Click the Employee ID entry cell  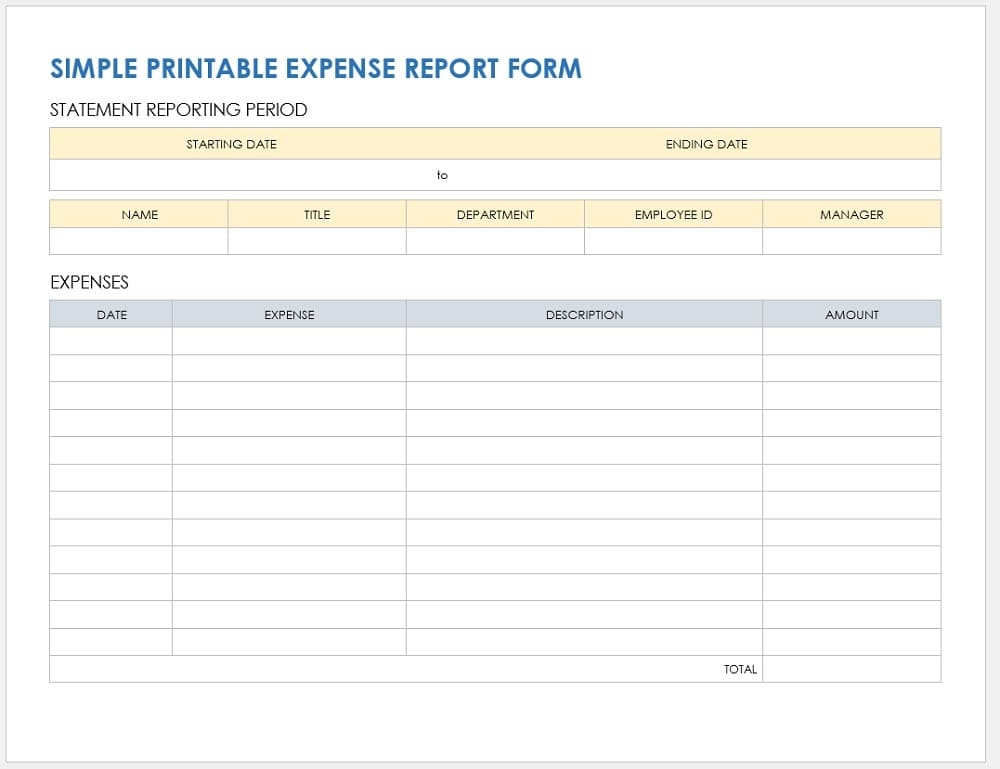click(672, 241)
